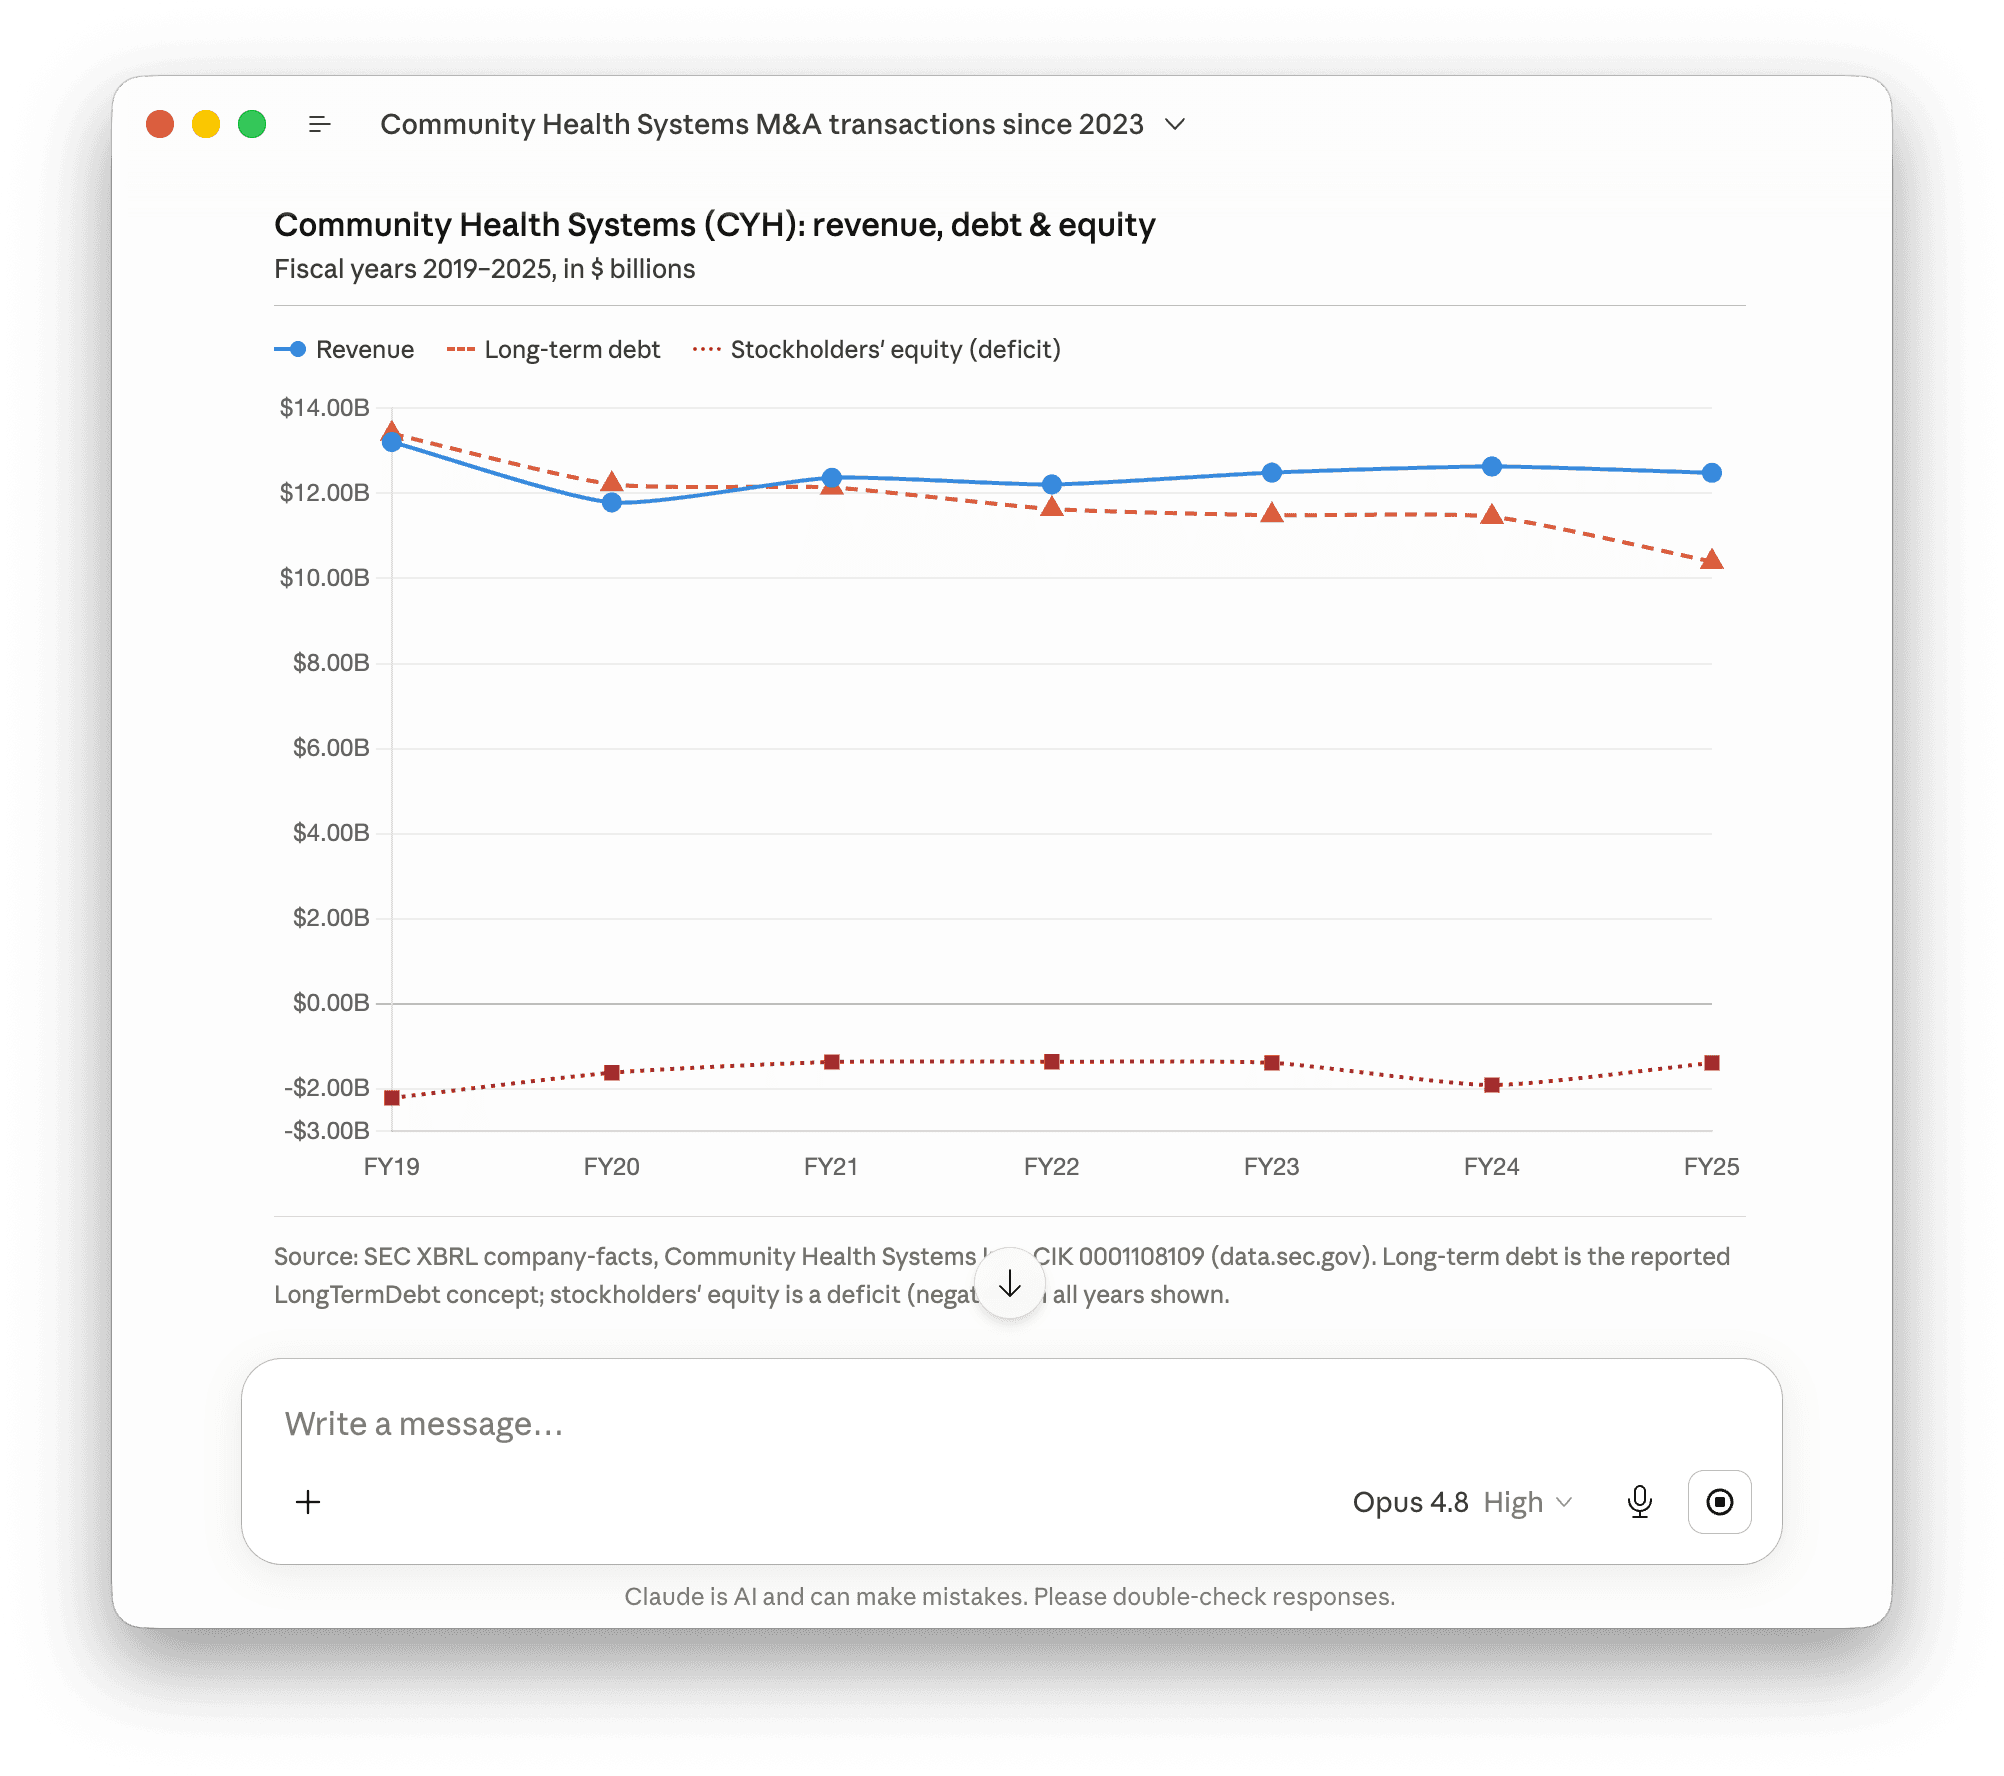
Task: Click the green maximize window button
Action: coord(252,124)
